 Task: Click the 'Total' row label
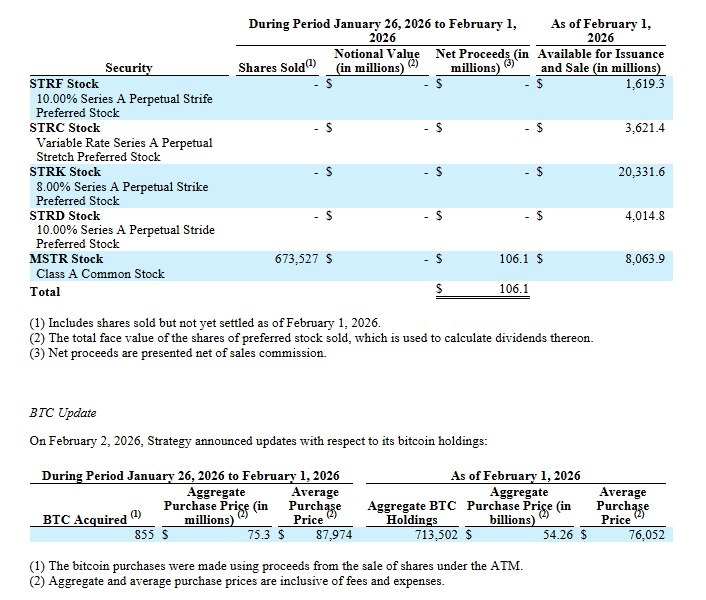click(x=45, y=292)
